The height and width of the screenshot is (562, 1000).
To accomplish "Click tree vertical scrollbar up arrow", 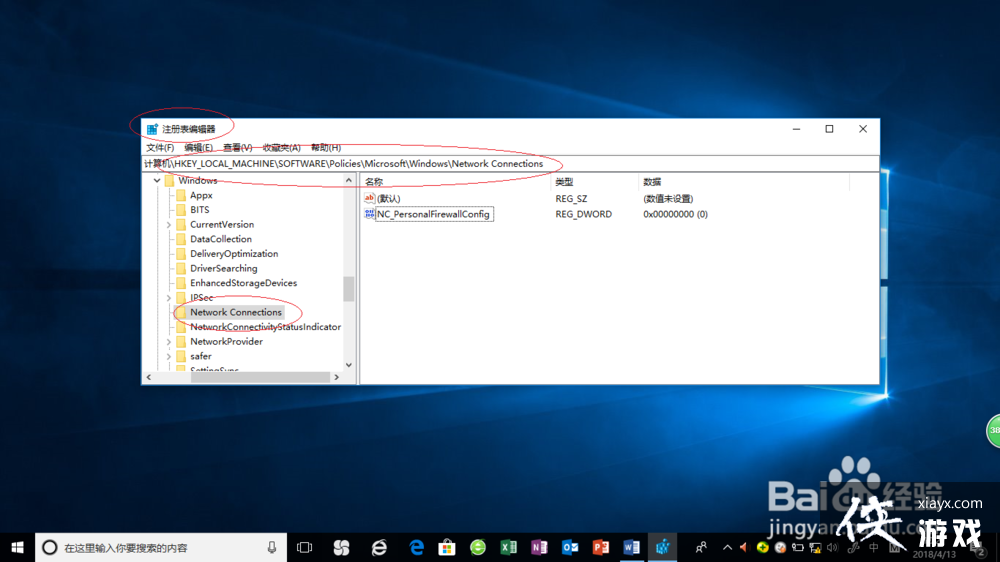I will coord(349,181).
